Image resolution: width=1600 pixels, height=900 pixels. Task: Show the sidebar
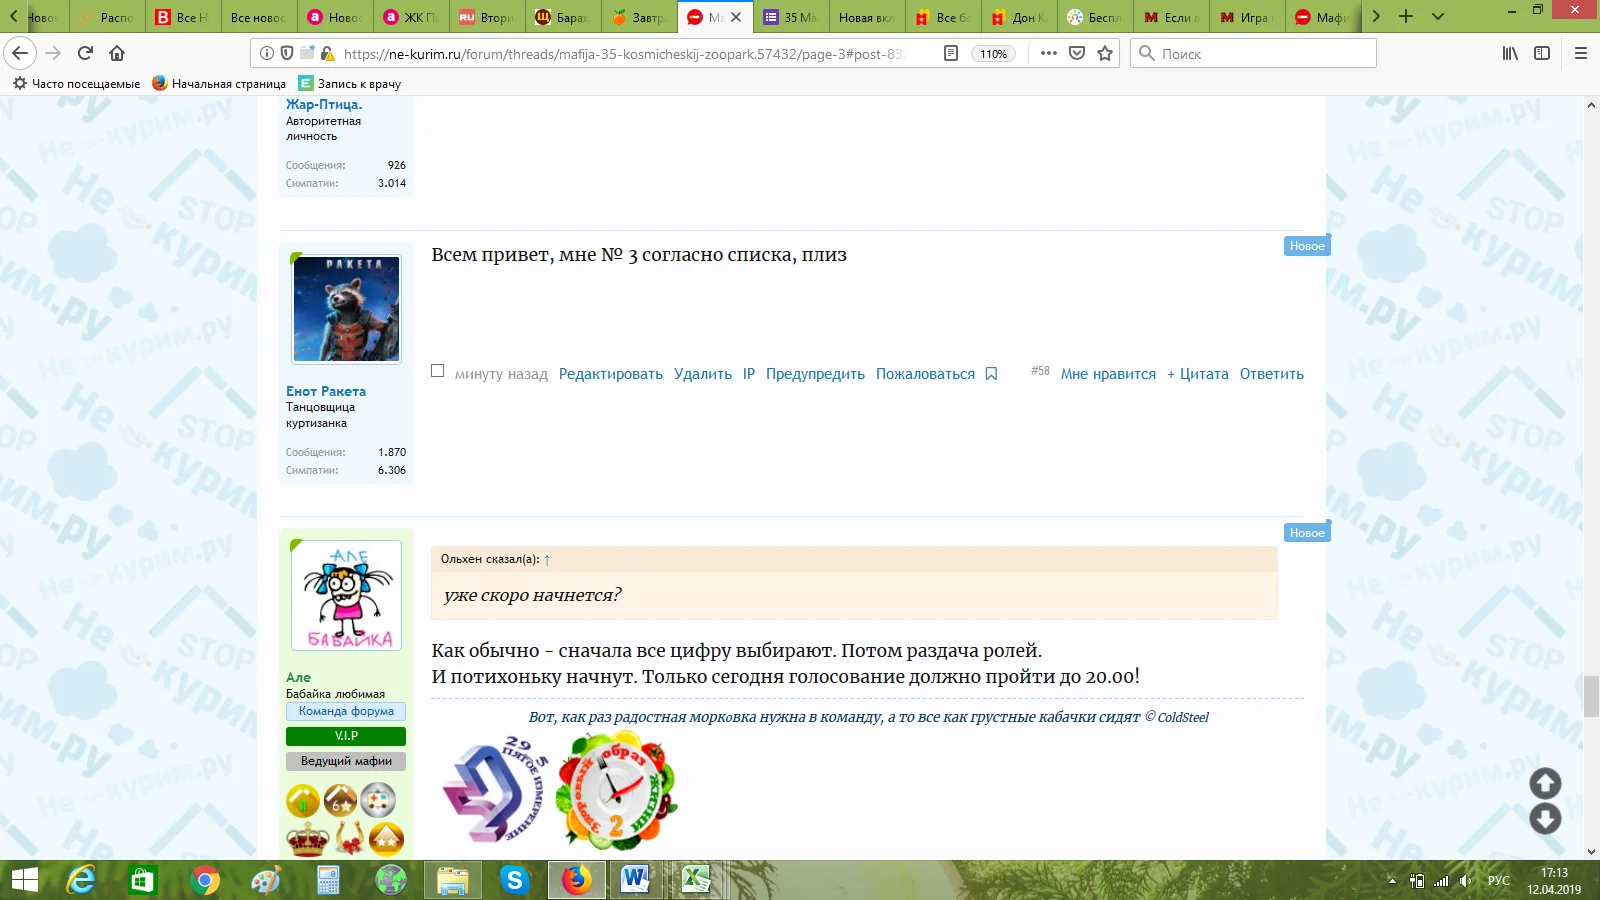coord(1542,53)
